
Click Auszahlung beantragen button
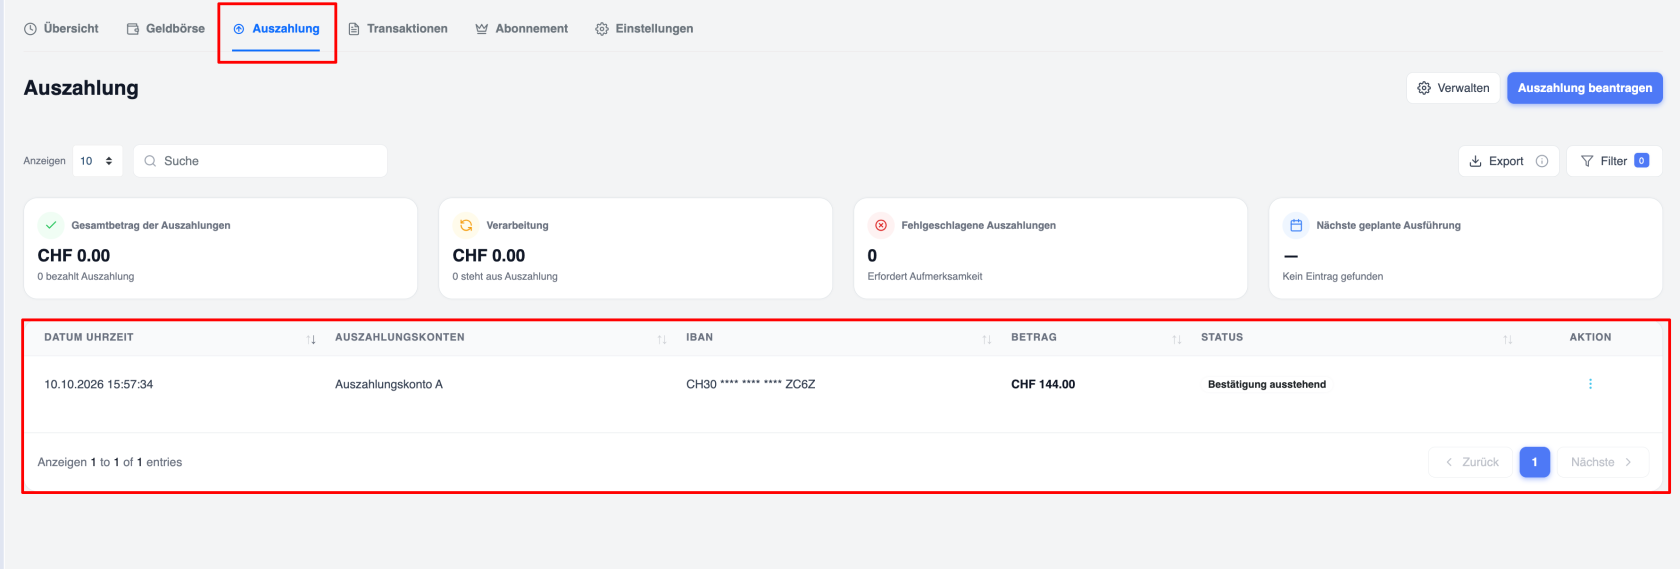pos(1585,88)
